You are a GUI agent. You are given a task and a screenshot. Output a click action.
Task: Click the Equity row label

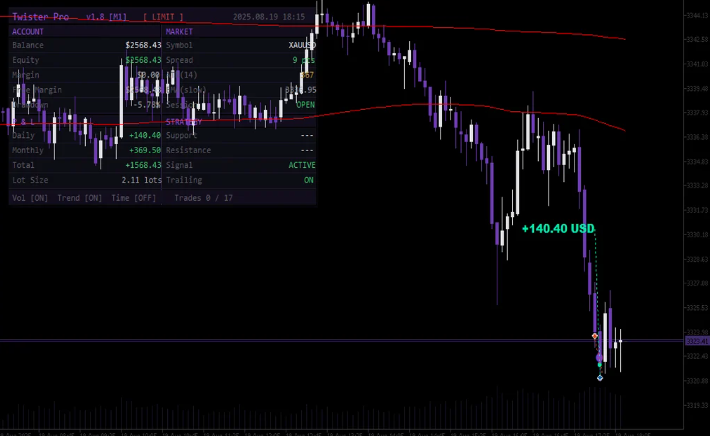25,60
